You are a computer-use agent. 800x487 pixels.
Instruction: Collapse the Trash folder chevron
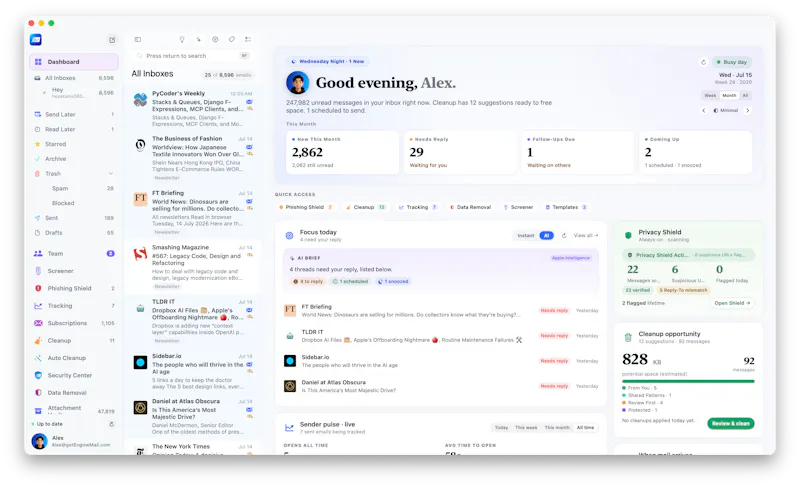[x=111, y=173]
